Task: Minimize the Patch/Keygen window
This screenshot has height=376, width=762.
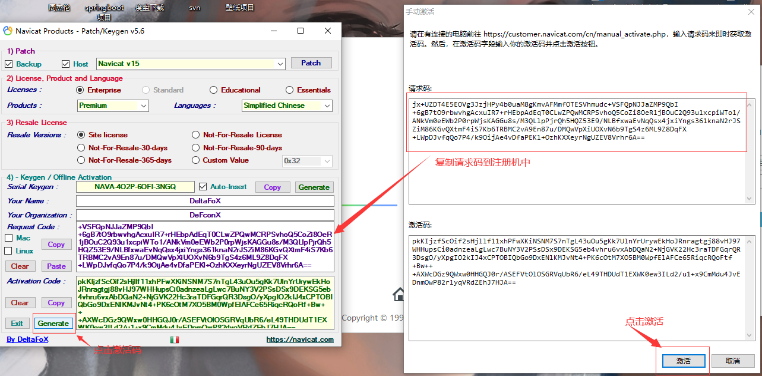Action: [274, 31]
